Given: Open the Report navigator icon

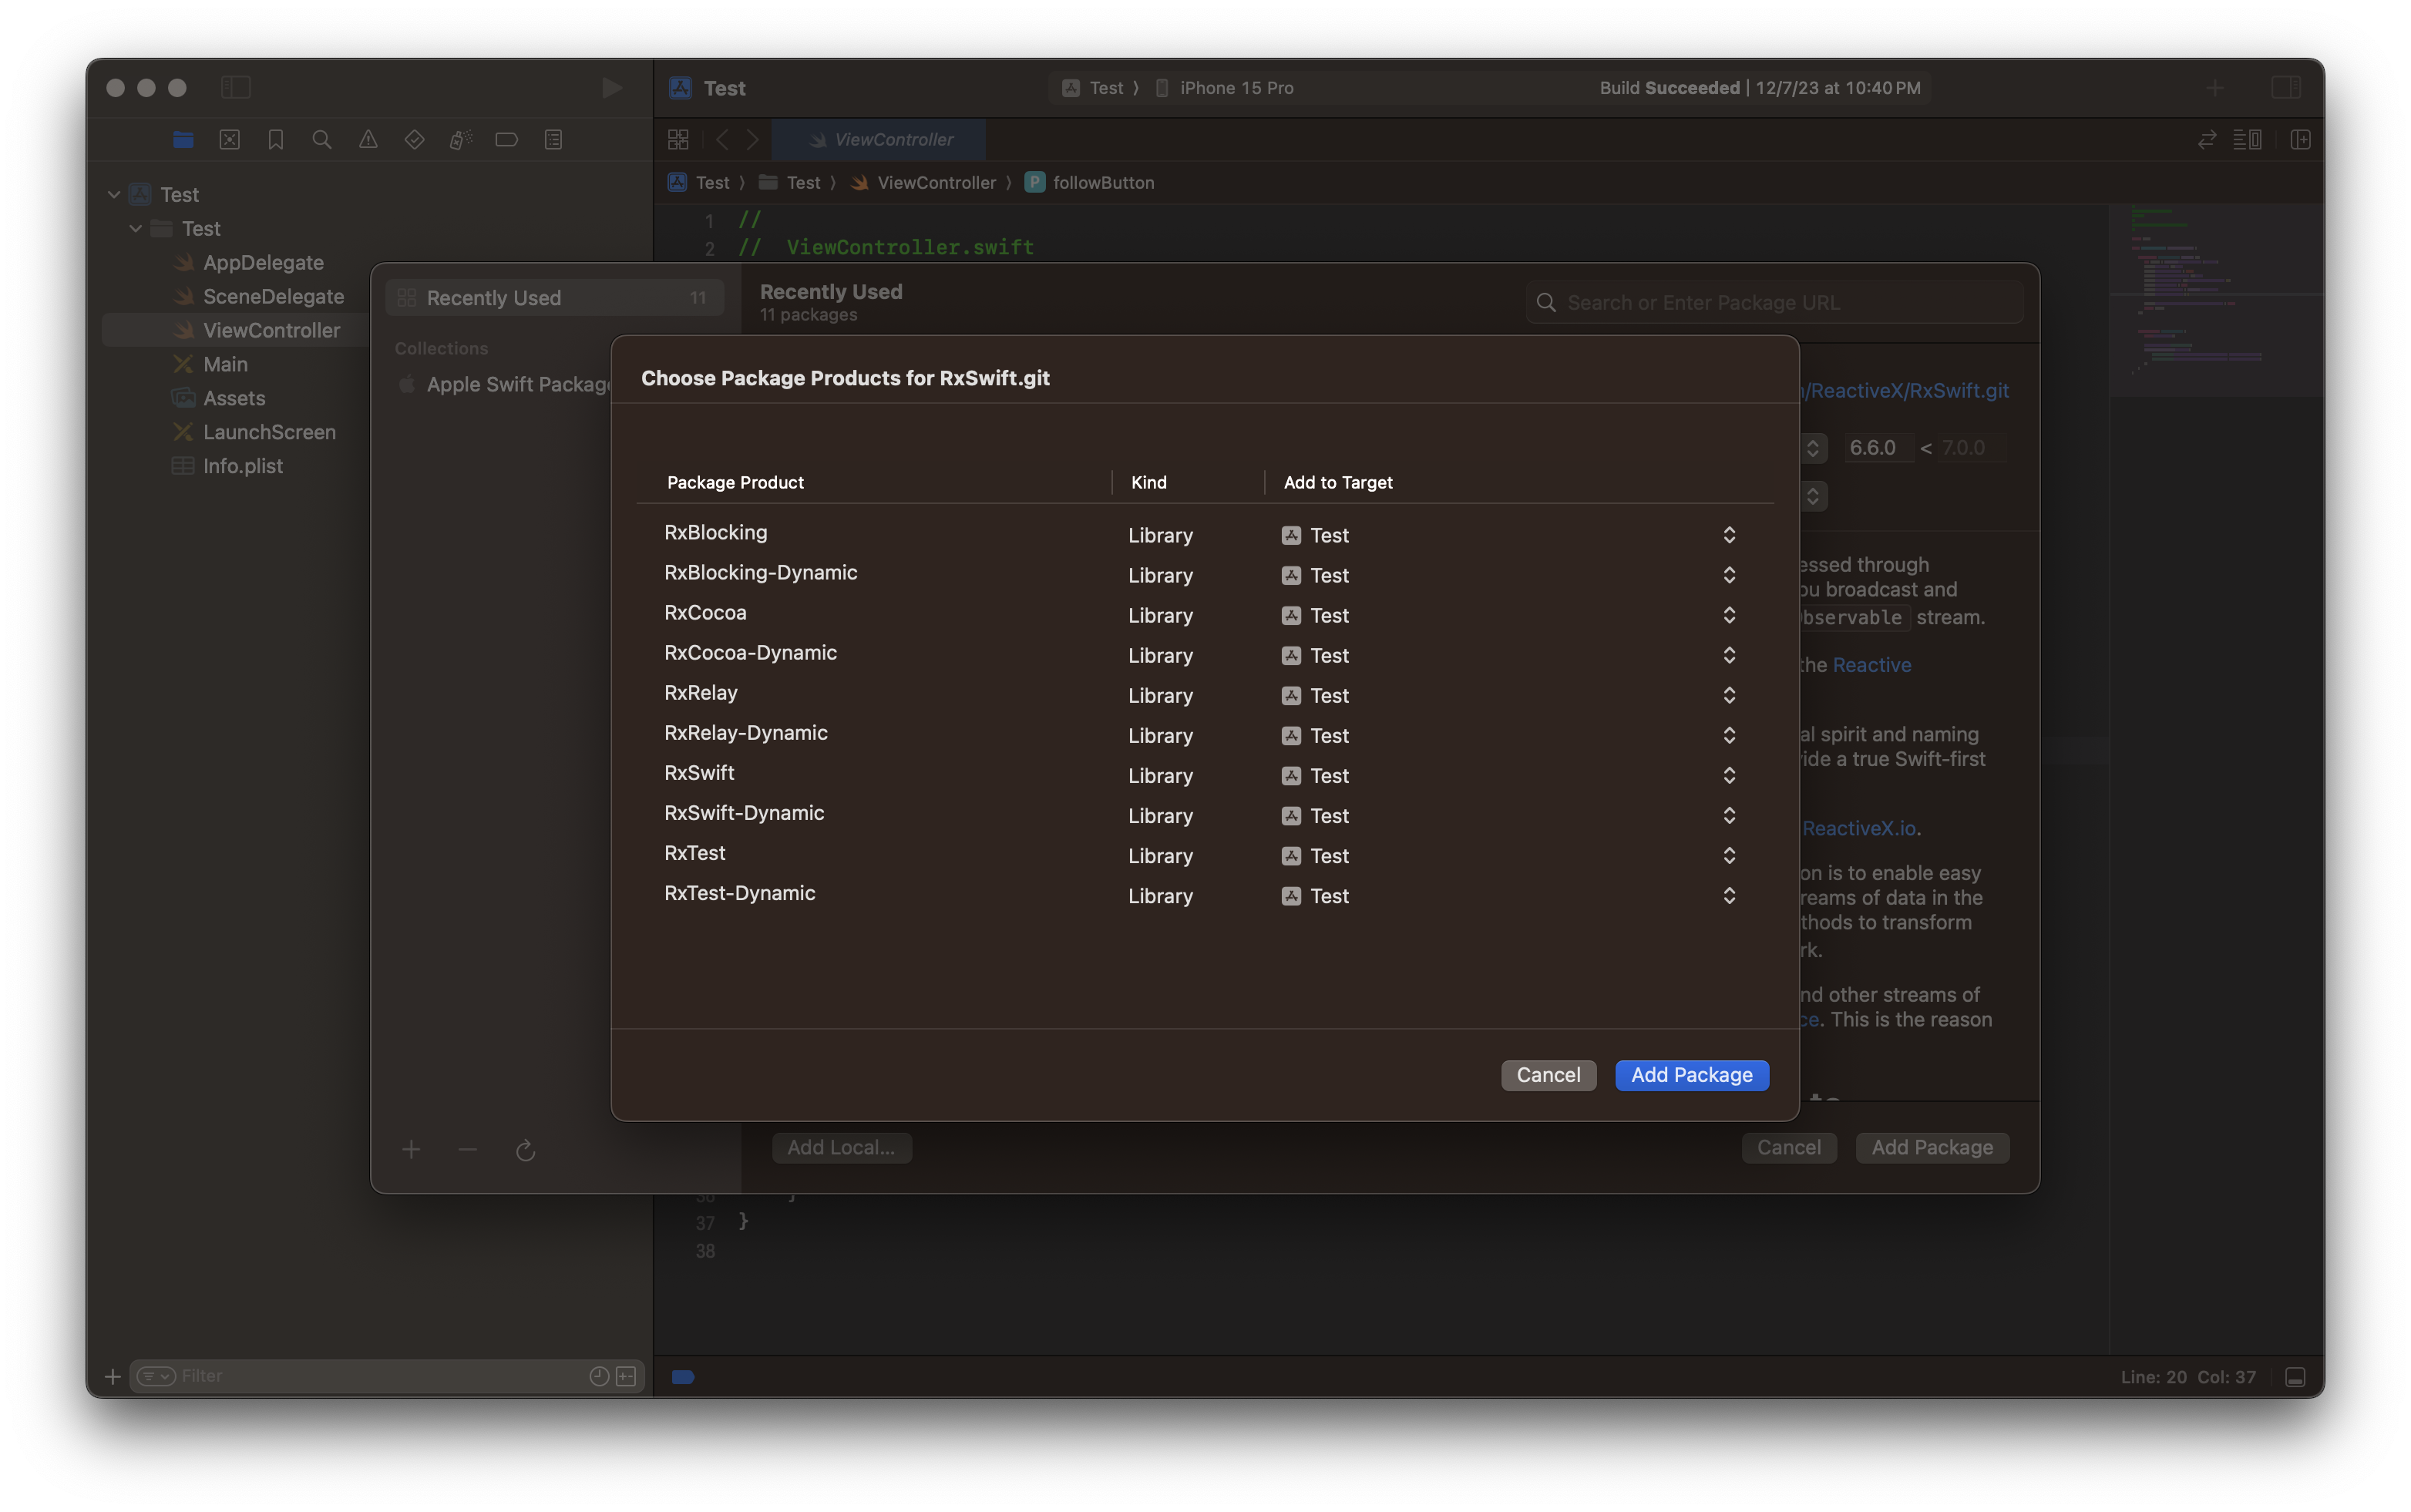Looking at the screenshot, I should tap(553, 140).
